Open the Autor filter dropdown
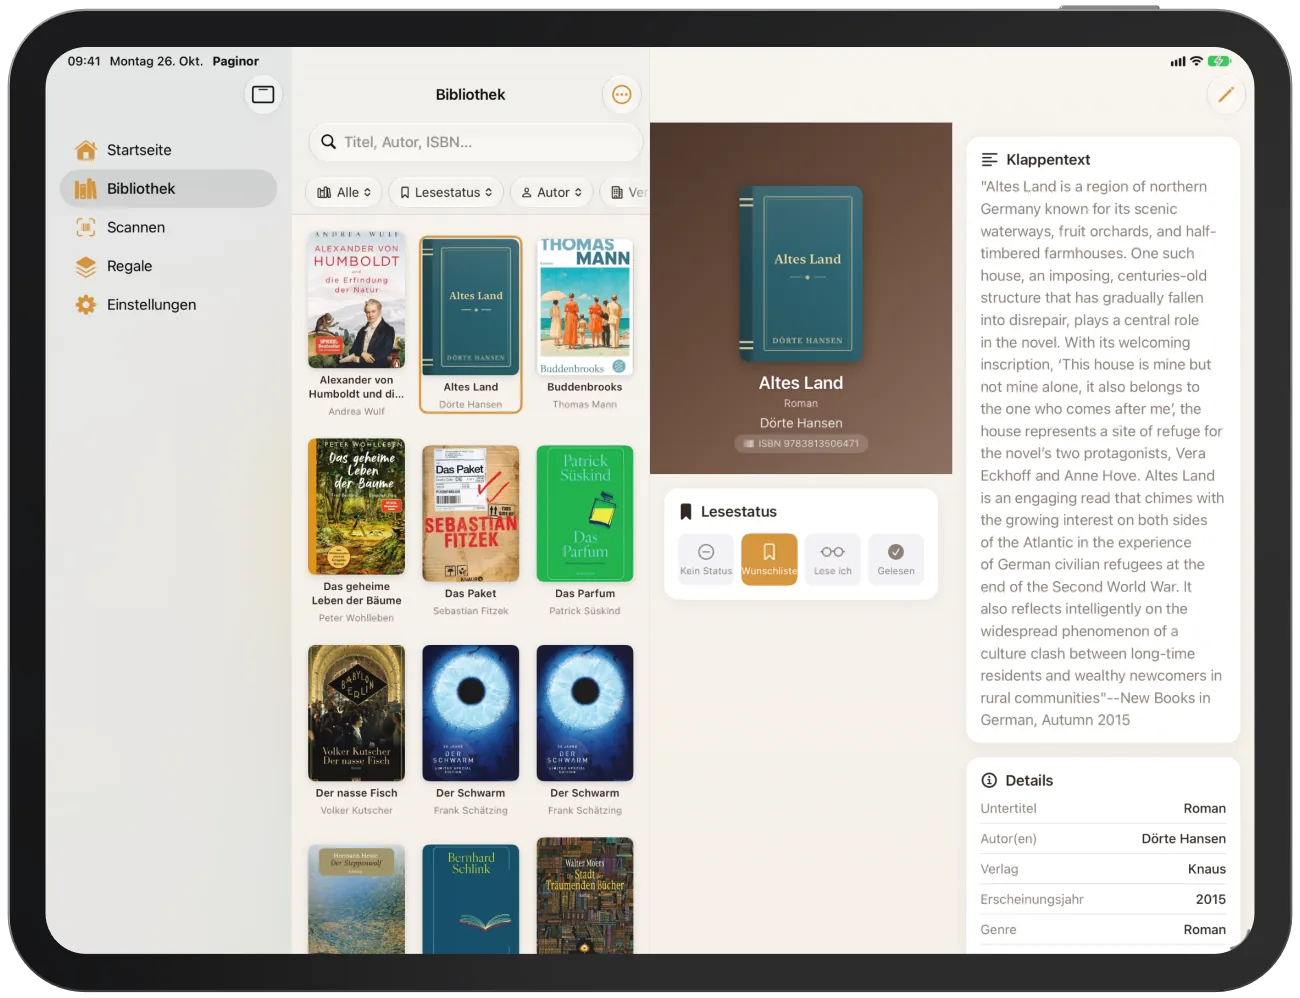Image resolution: width=1300 pixels, height=998 pixels. (x=552, y=192)
